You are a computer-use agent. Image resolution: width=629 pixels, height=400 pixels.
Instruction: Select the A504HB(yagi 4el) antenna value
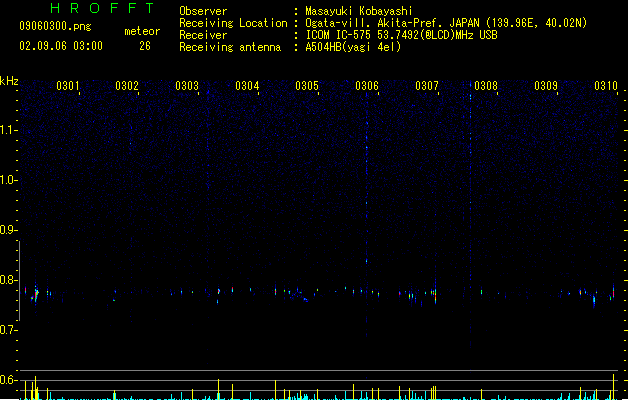tap(353, 47)
